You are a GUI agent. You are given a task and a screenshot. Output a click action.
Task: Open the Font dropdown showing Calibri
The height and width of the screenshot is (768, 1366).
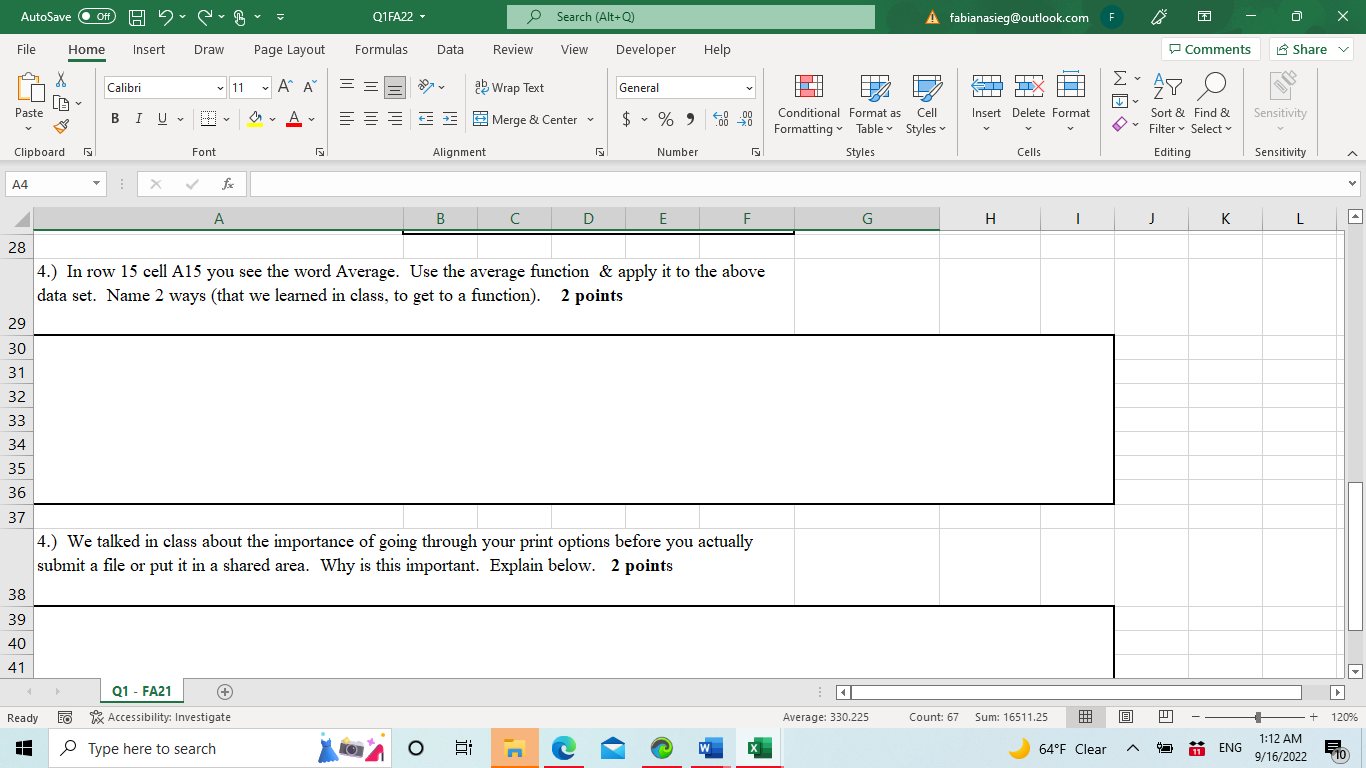coord(219,87)
